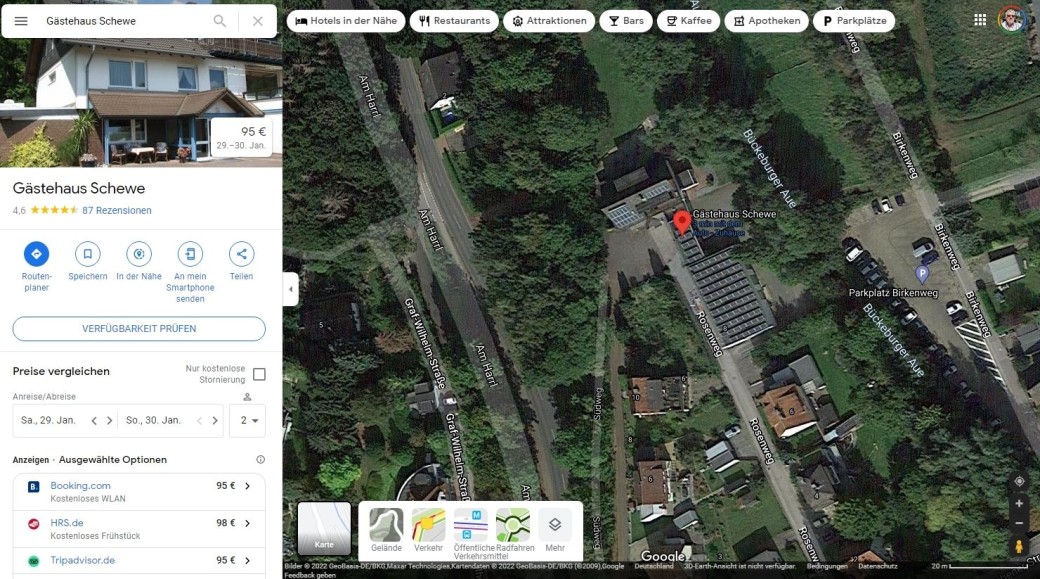Select Restaurants category chip

tap(455, 21)
